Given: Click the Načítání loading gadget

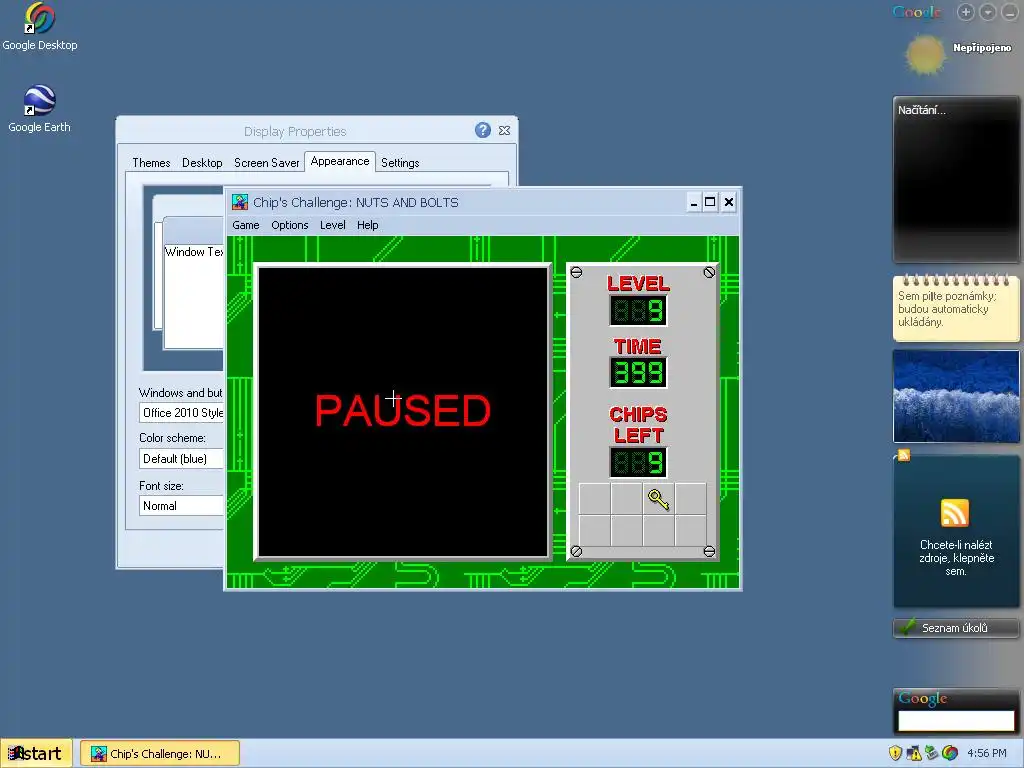Looking at the screenshot, I should coord(955,178).
